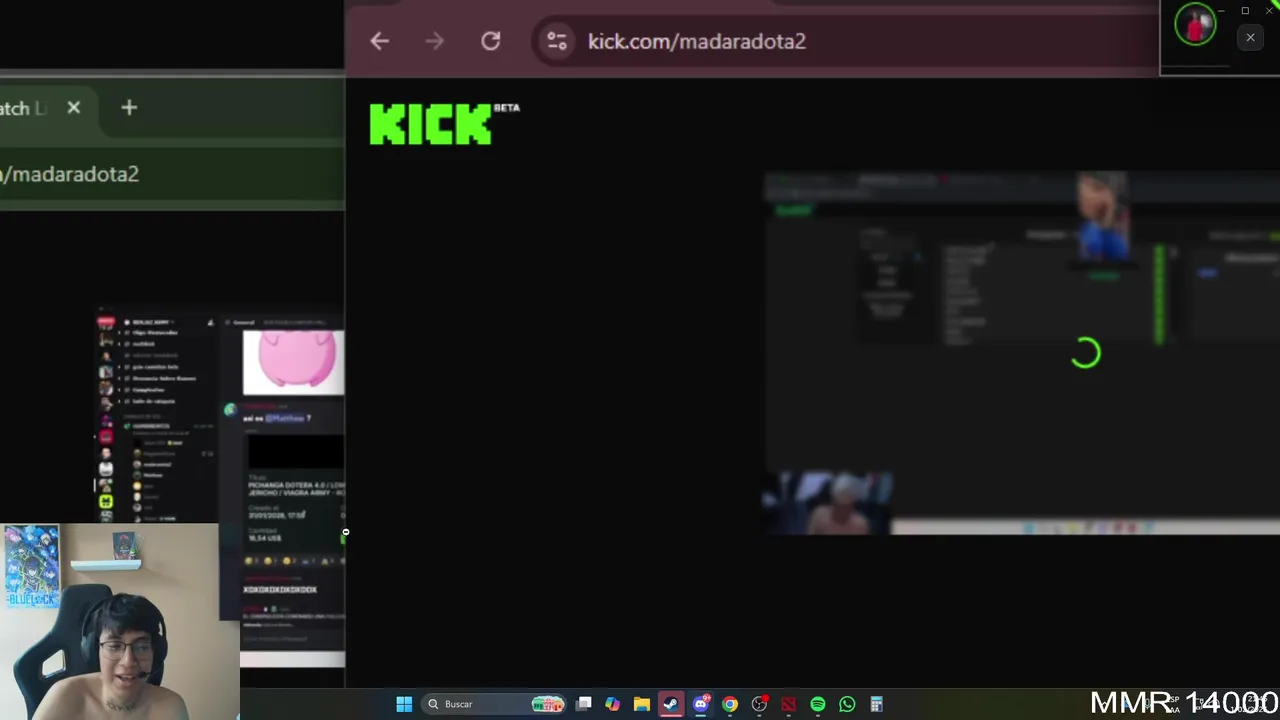Open Calculator from the taskbar
Screen dimensions: 1280x720
[876, 704]
